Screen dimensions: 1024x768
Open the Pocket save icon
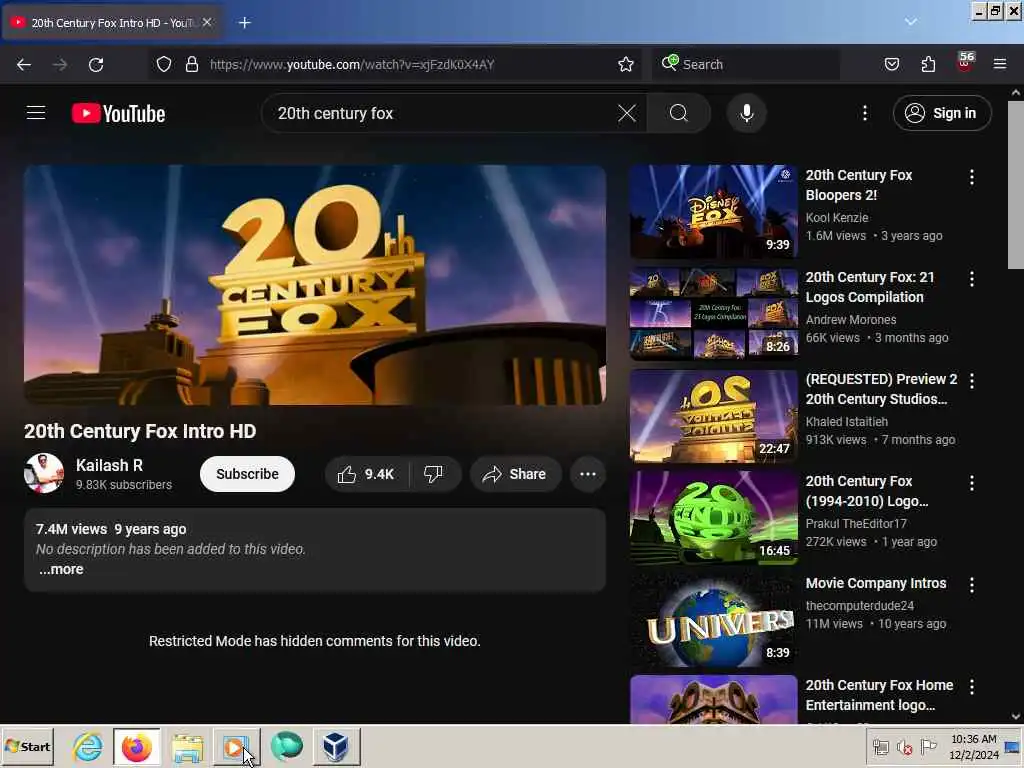pos(891,64)
